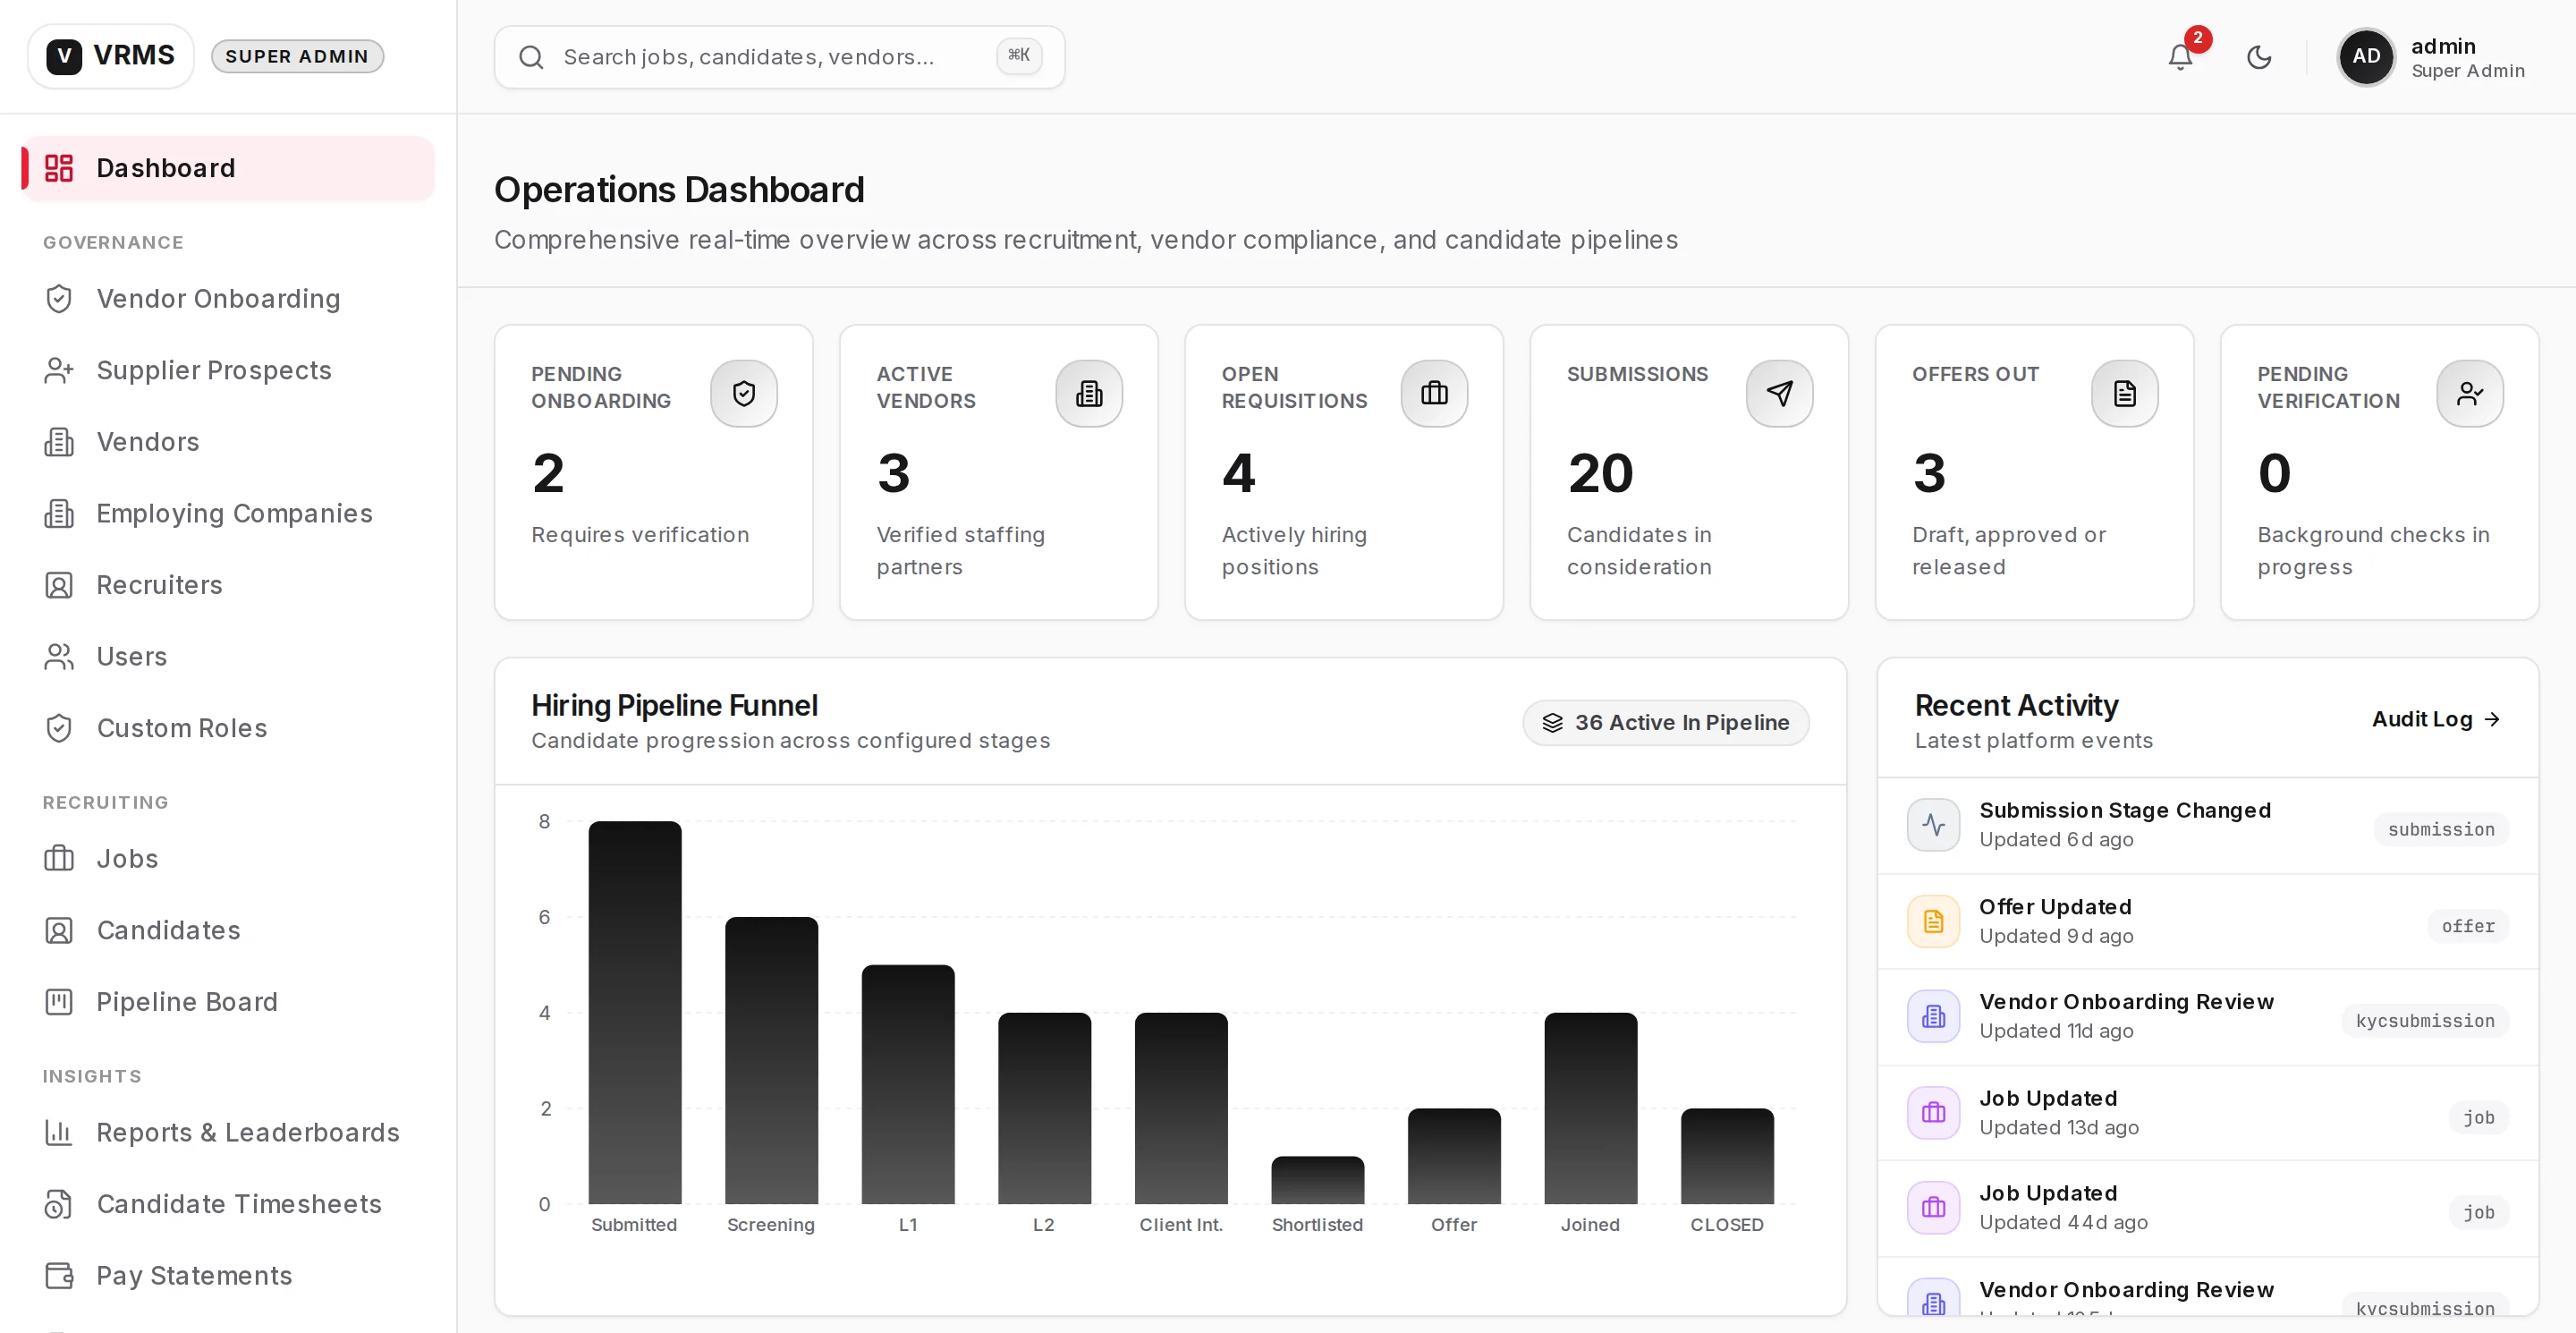Click the Submitted bar in the funnel chart

coord(635,1012)
